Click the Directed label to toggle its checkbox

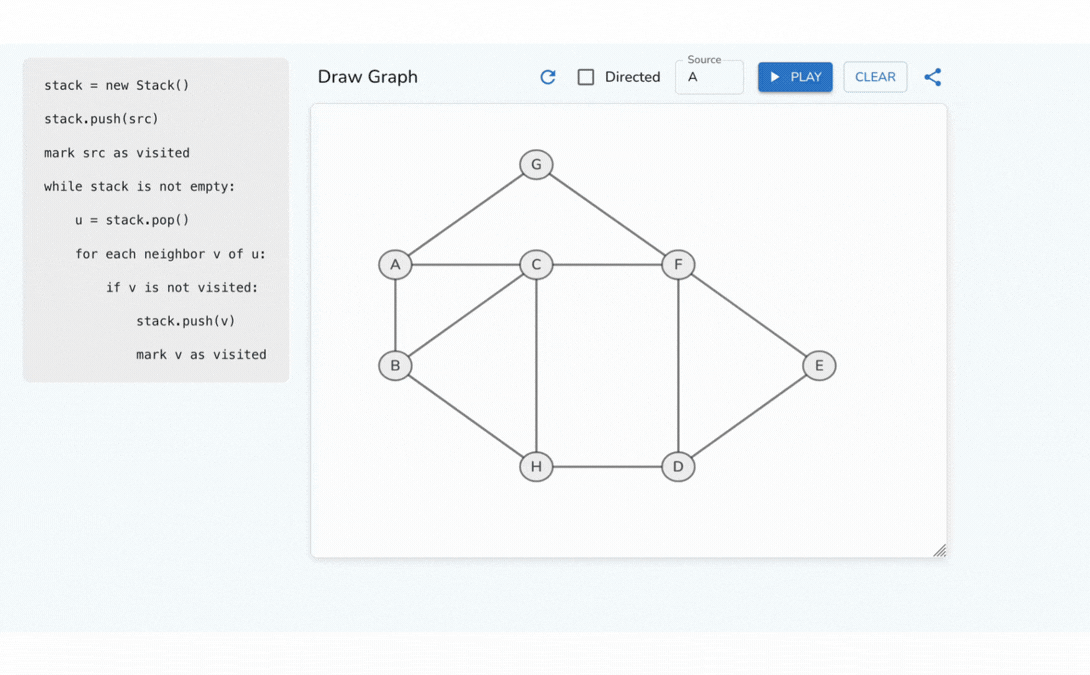631,76
